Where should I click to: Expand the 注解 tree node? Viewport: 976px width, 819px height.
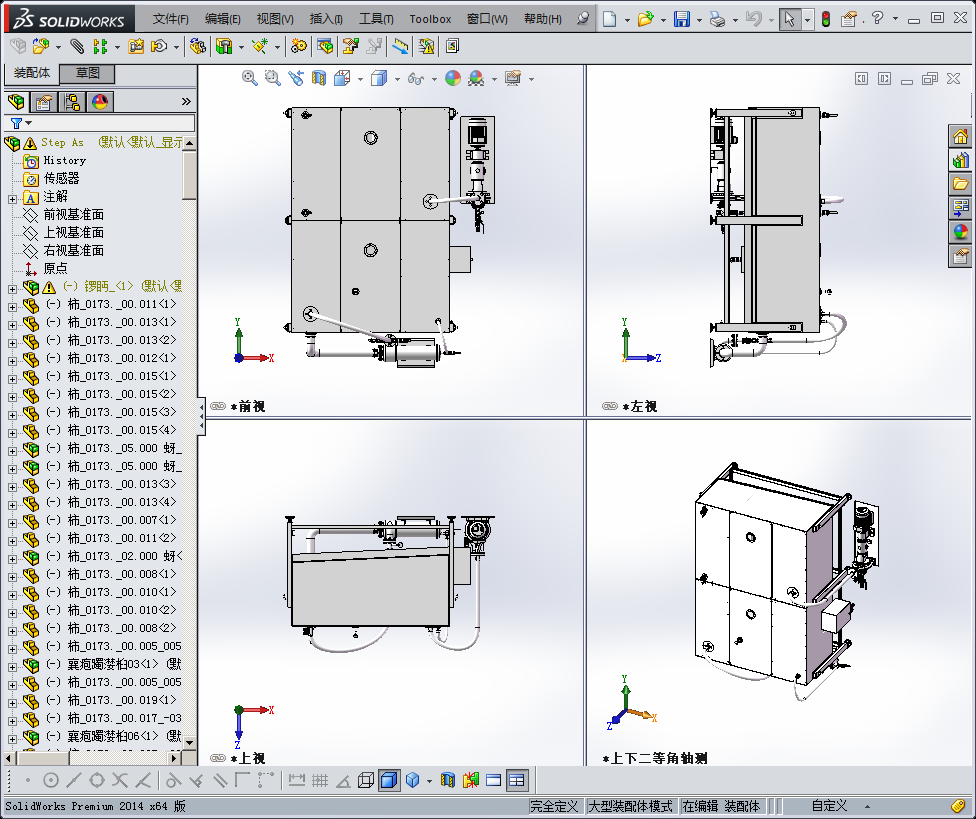coord(12,199)
